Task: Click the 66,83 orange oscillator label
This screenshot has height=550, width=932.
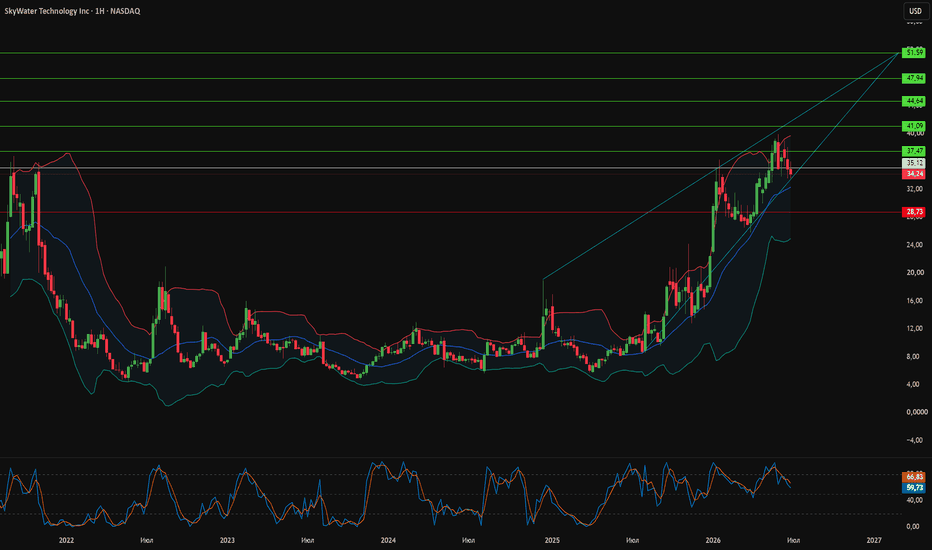Action: 914,477
